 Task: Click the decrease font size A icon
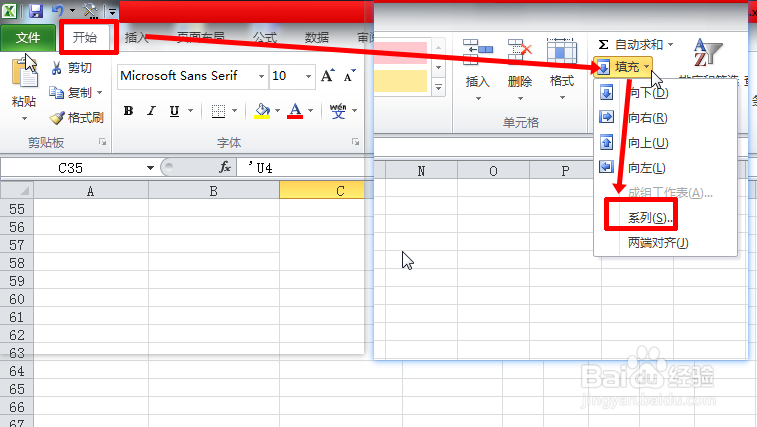point(349,76)
